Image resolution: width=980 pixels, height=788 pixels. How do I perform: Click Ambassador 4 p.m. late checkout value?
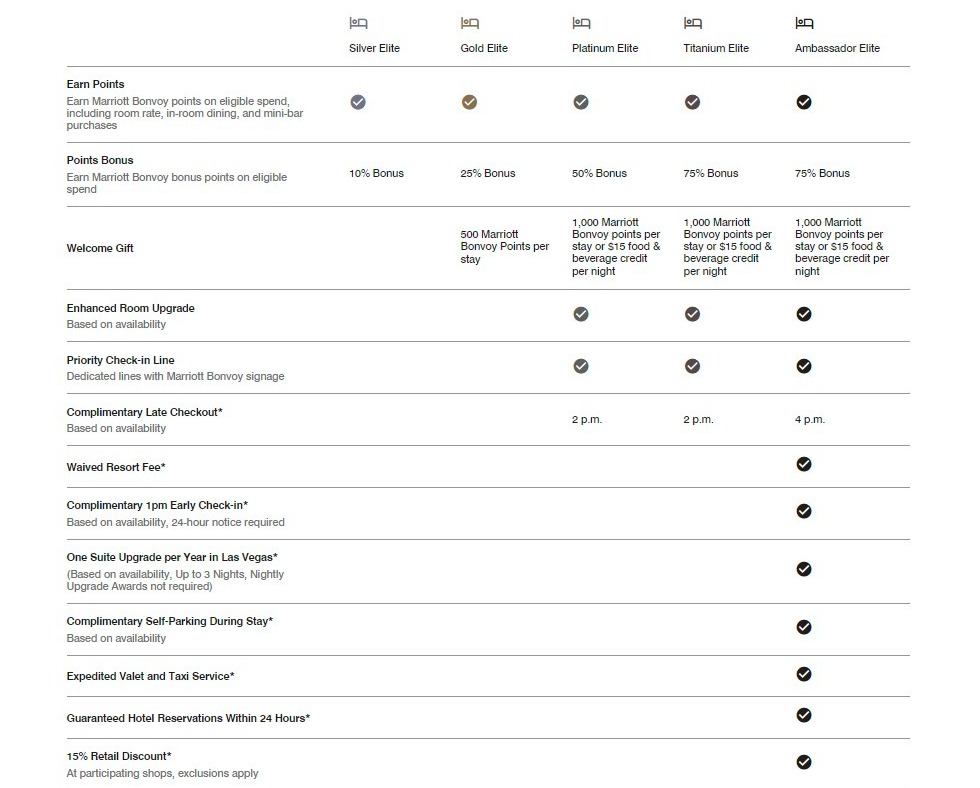(810, 419)
